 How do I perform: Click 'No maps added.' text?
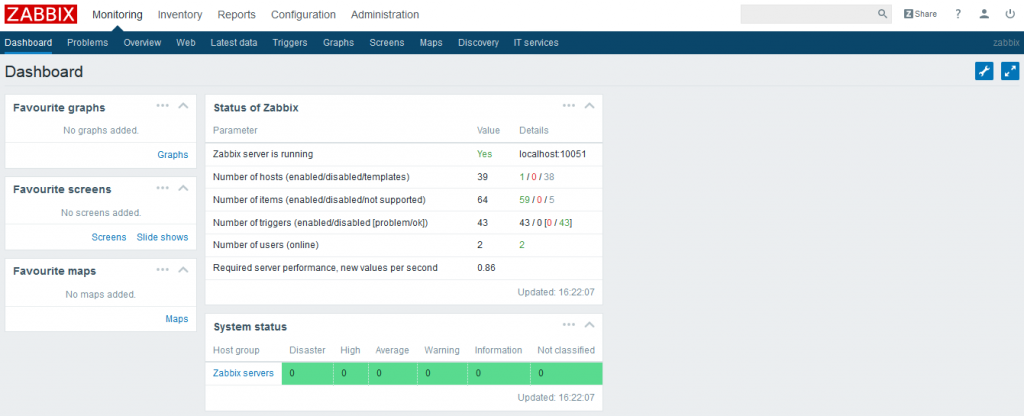click(x=101, y=294)
